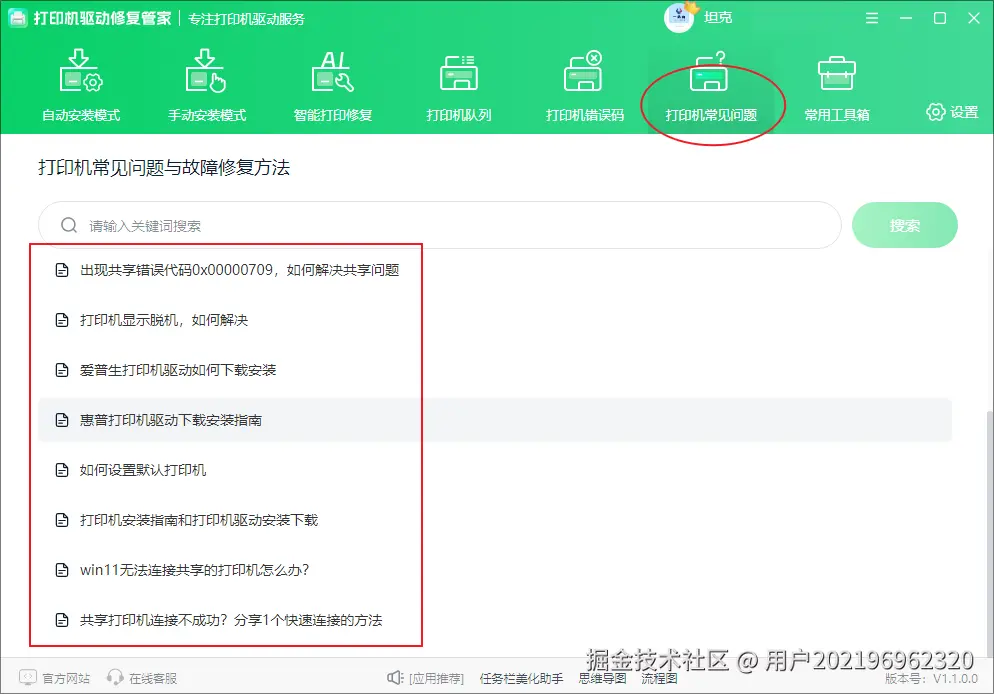Open article 爱普生打印机驱动如何下载安装
This screenshot has height=694, width=994.
coord(178,370)
